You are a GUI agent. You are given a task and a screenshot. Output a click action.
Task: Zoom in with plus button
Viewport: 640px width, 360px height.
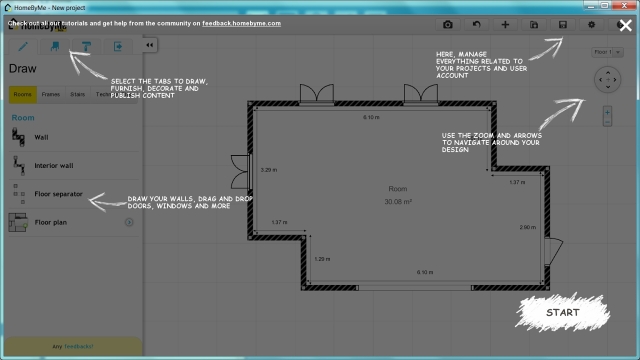(607, 112)
